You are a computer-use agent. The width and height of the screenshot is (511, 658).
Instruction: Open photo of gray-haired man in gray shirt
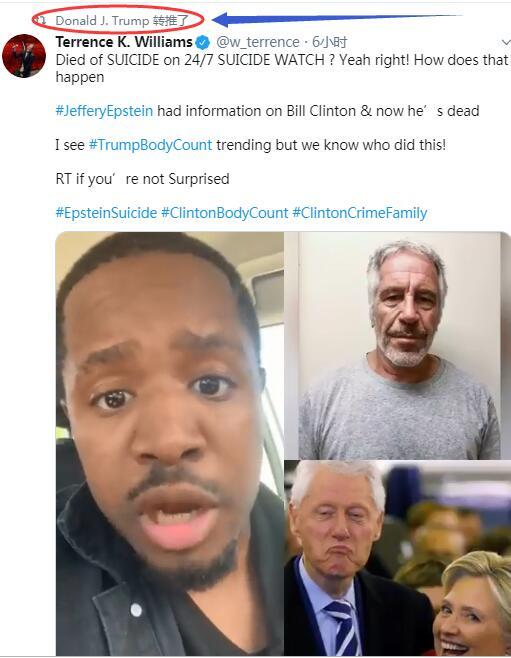click(397, 345)
